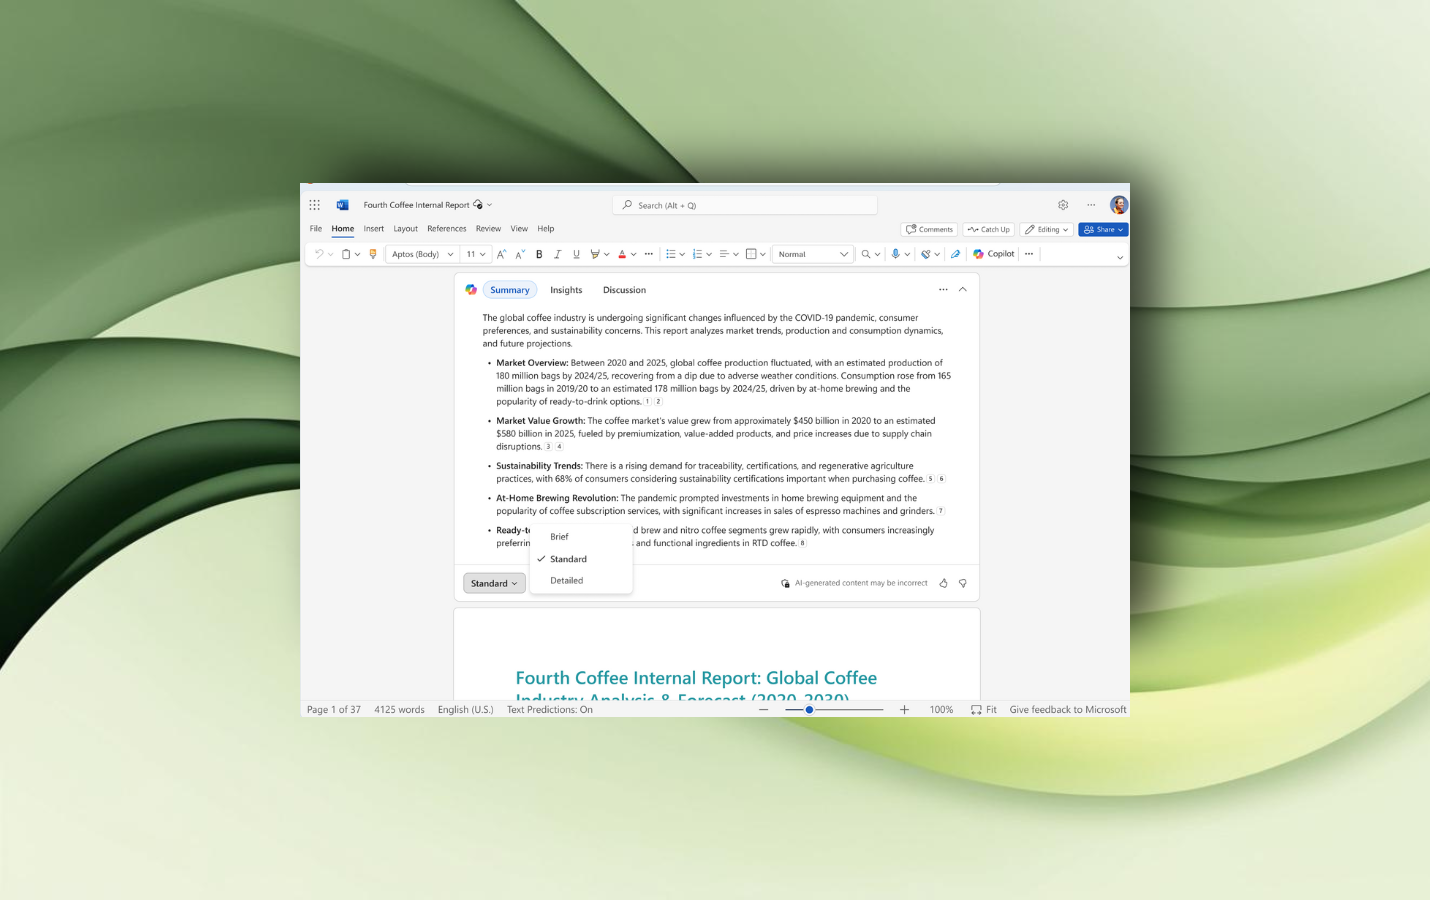Screen dimensions: 1430x900
Task: Click the Copilot logo in summary card
Action: pyautogui.click(x=471, y=290)
